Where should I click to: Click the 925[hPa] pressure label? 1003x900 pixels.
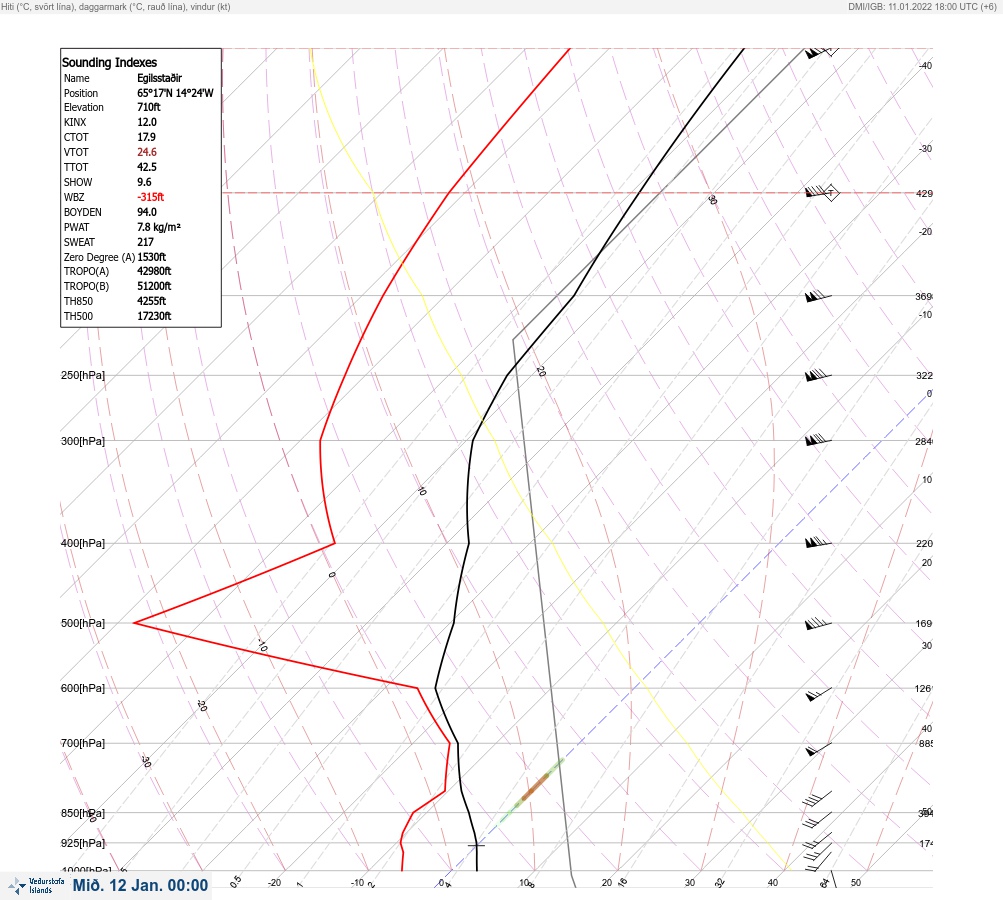click(x=83, y=843)
